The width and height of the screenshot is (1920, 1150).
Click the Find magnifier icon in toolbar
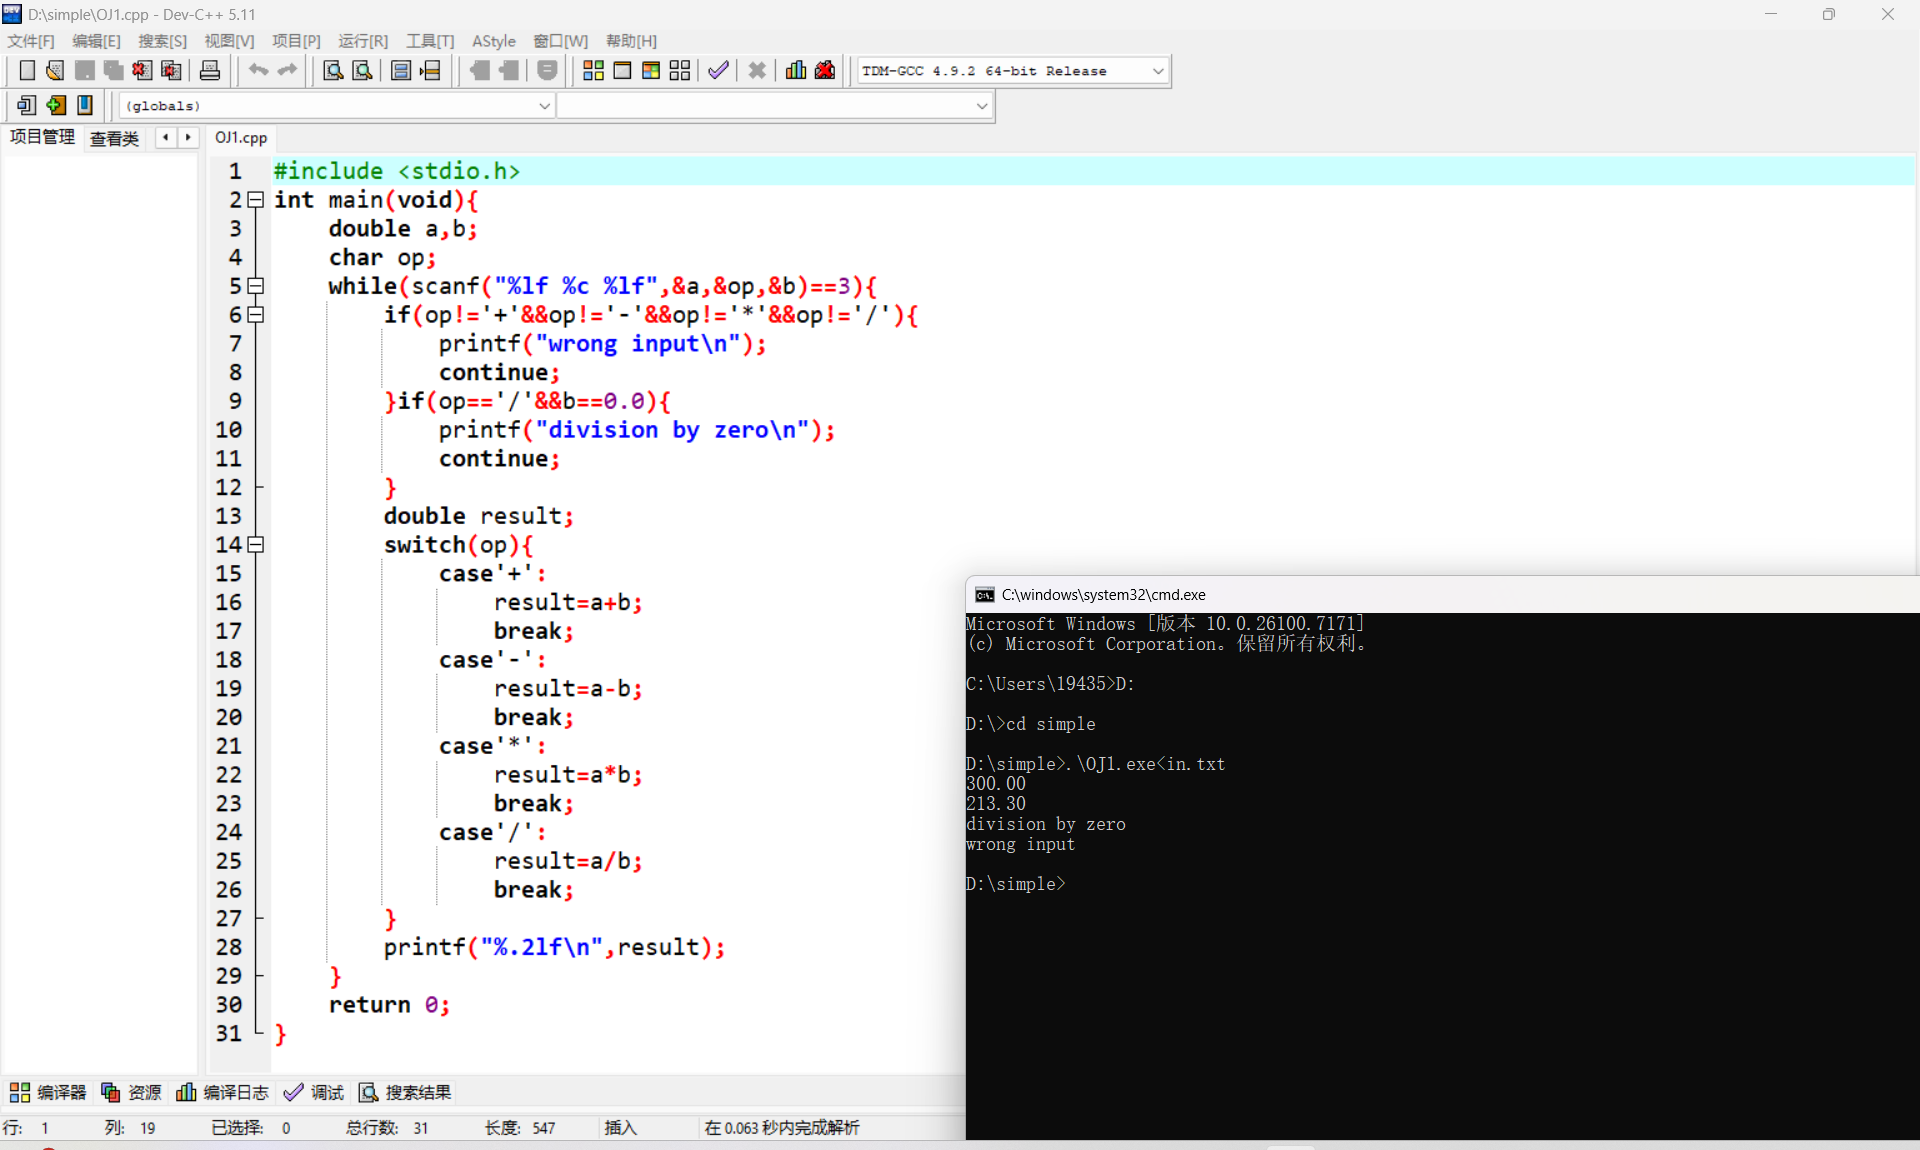(333, 70)
